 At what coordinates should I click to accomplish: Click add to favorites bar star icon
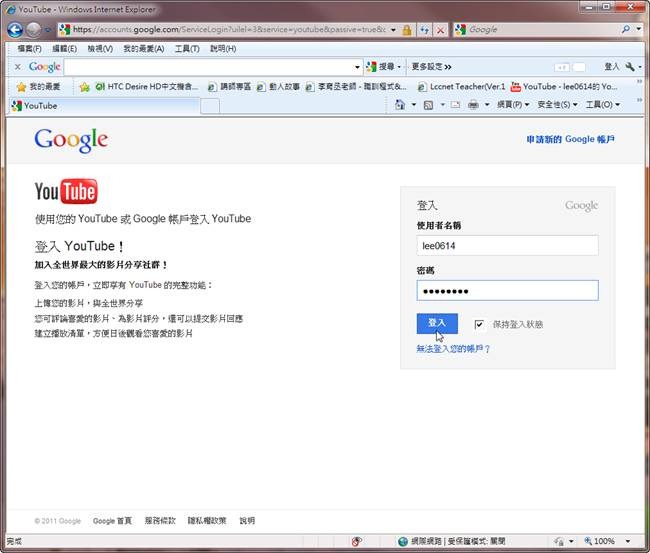pyautogui.click(x=85, y=87)
